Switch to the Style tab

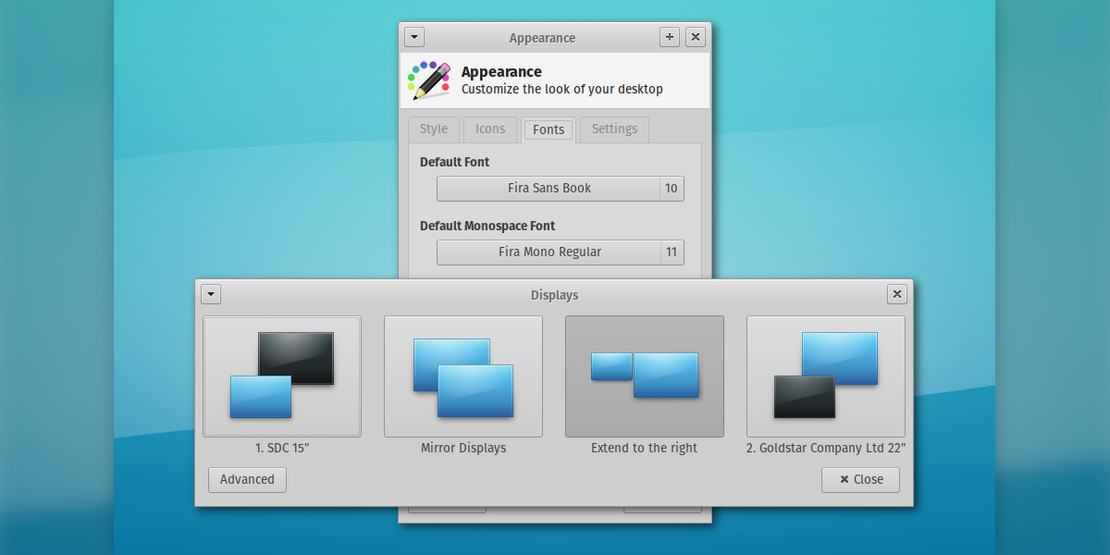[434, 129]
